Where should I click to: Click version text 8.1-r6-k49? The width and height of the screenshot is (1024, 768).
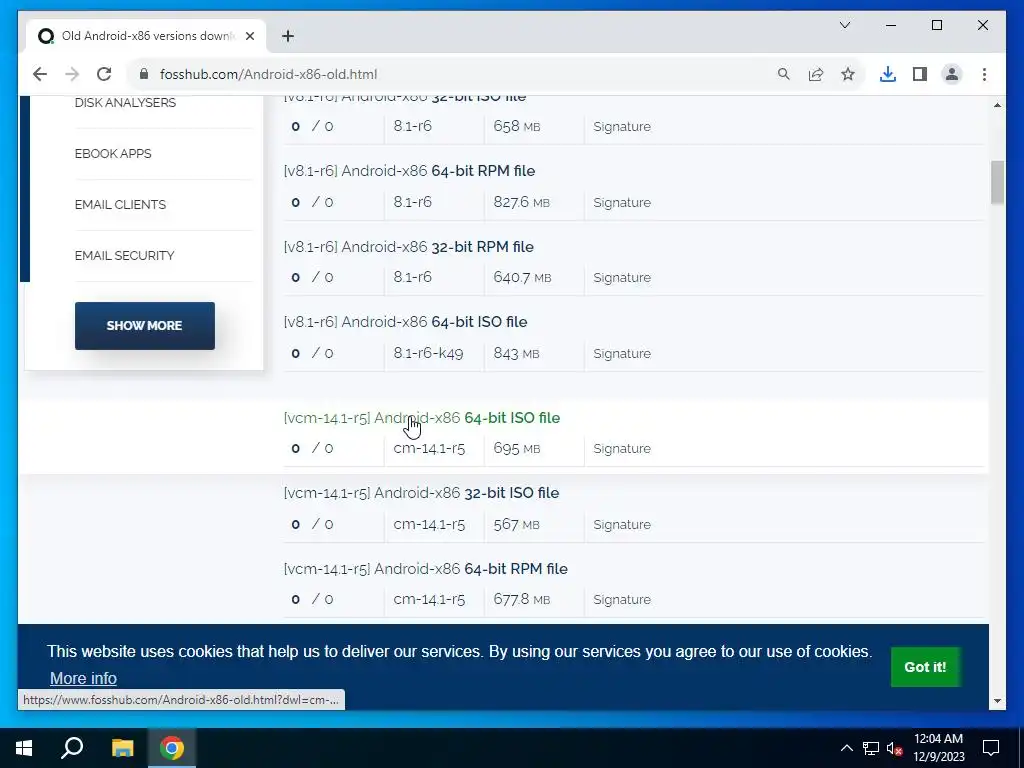pyautogui.click(x=428, y=353)
